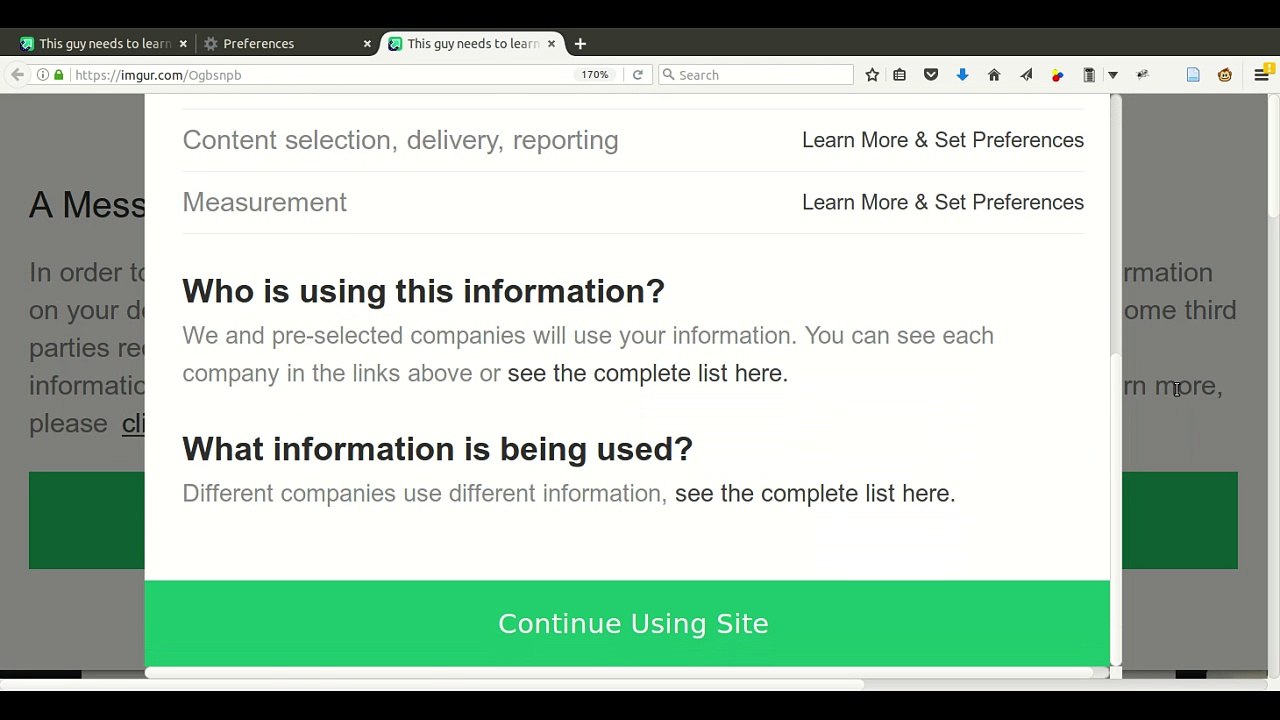Bookmark this page with the star icon
Viewport: 1280px width, 720px height.
(872, 75)
